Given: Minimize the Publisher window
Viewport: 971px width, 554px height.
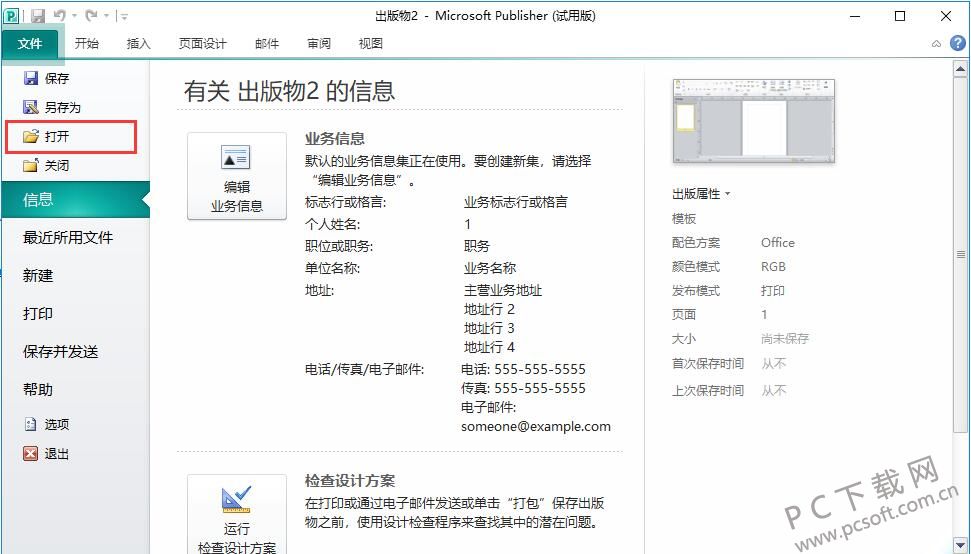Looking at the screenshot, I should (855, 16).
